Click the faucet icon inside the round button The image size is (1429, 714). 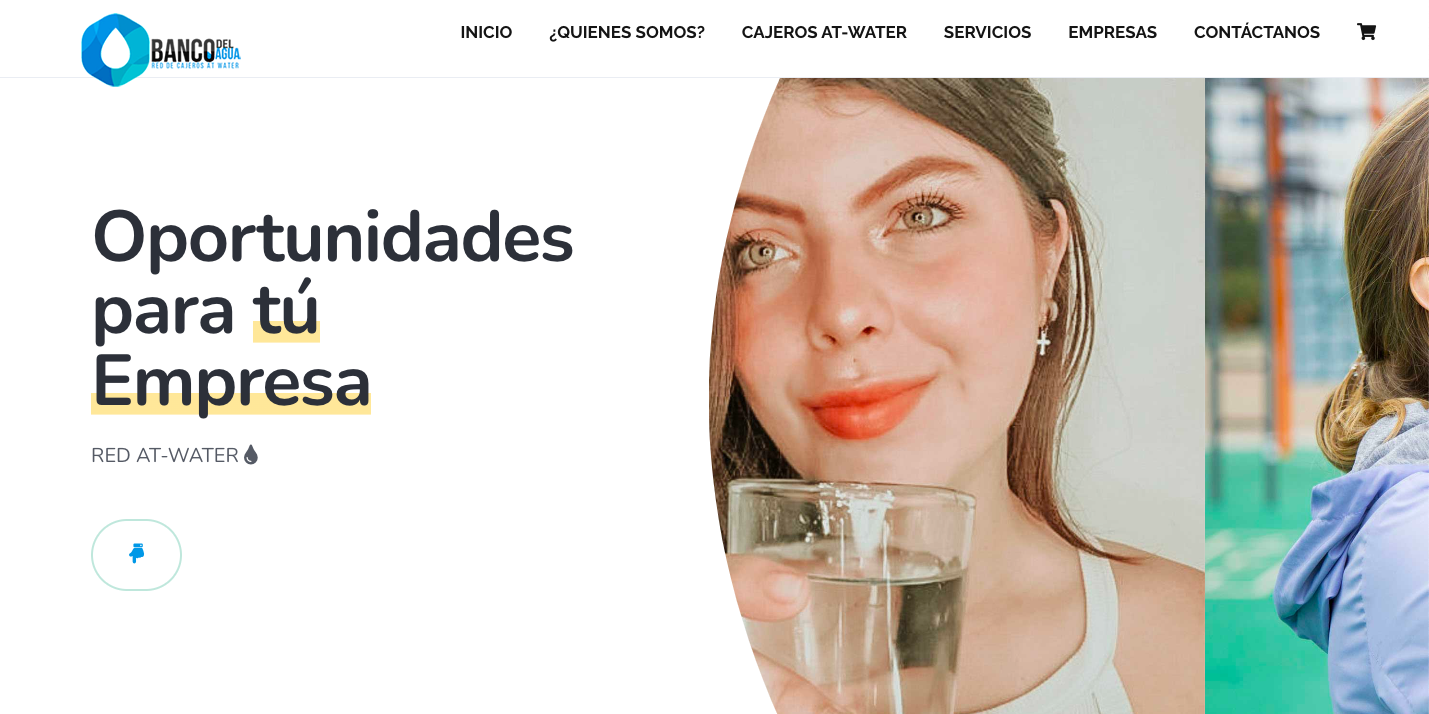click(x=137, y=554)
